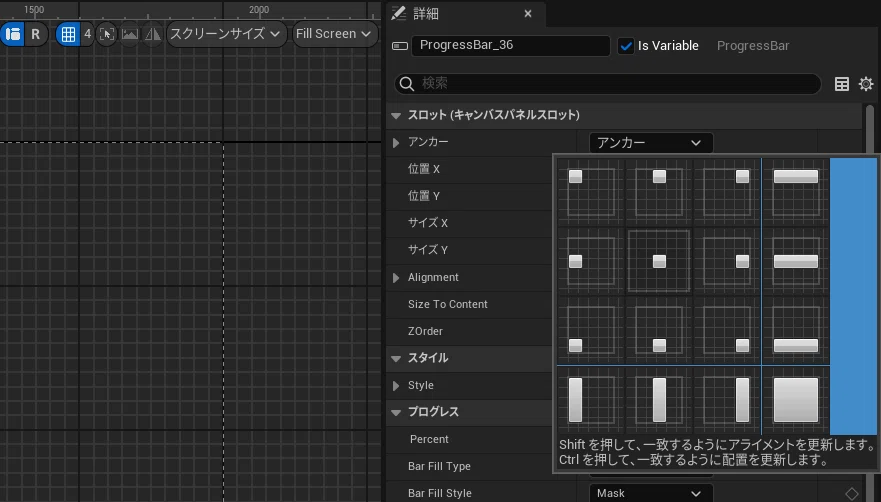This screenshot has width=881, height=502.
Task: Click the サイズ Y property label
Action: click(x=428, y=250)
